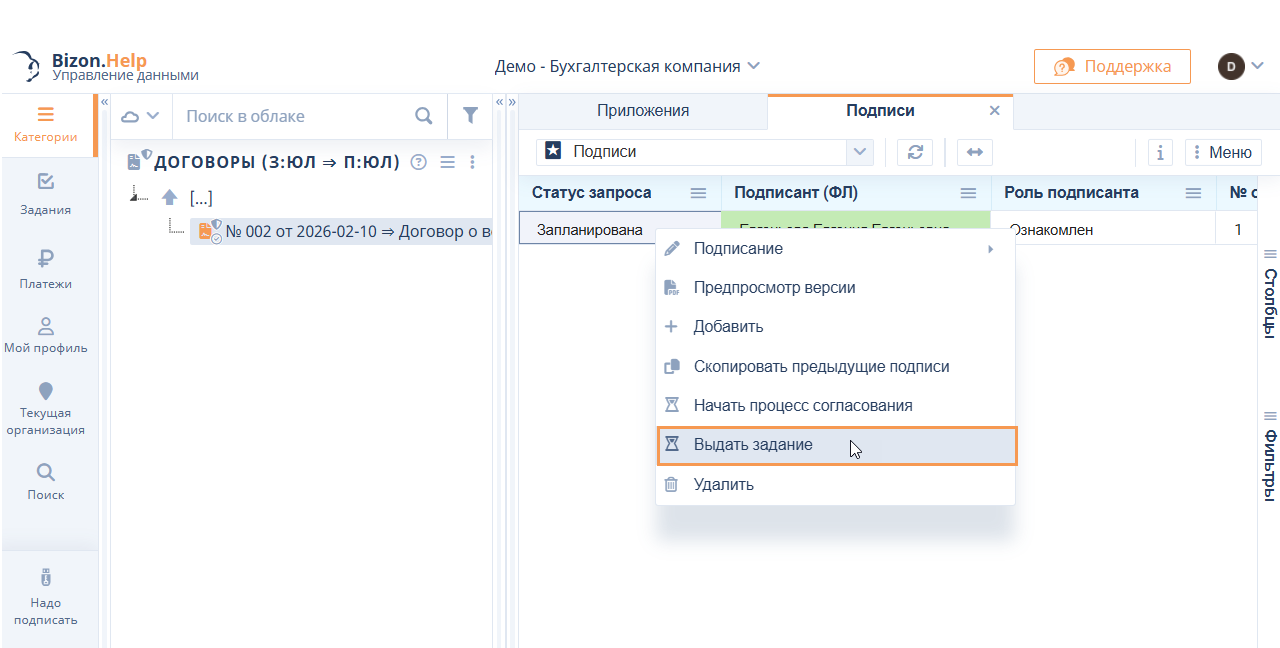The width and height of the screenshot is (1280, 648).
Task: Click the info icon beside Меню
Action: coord(1159,152)
